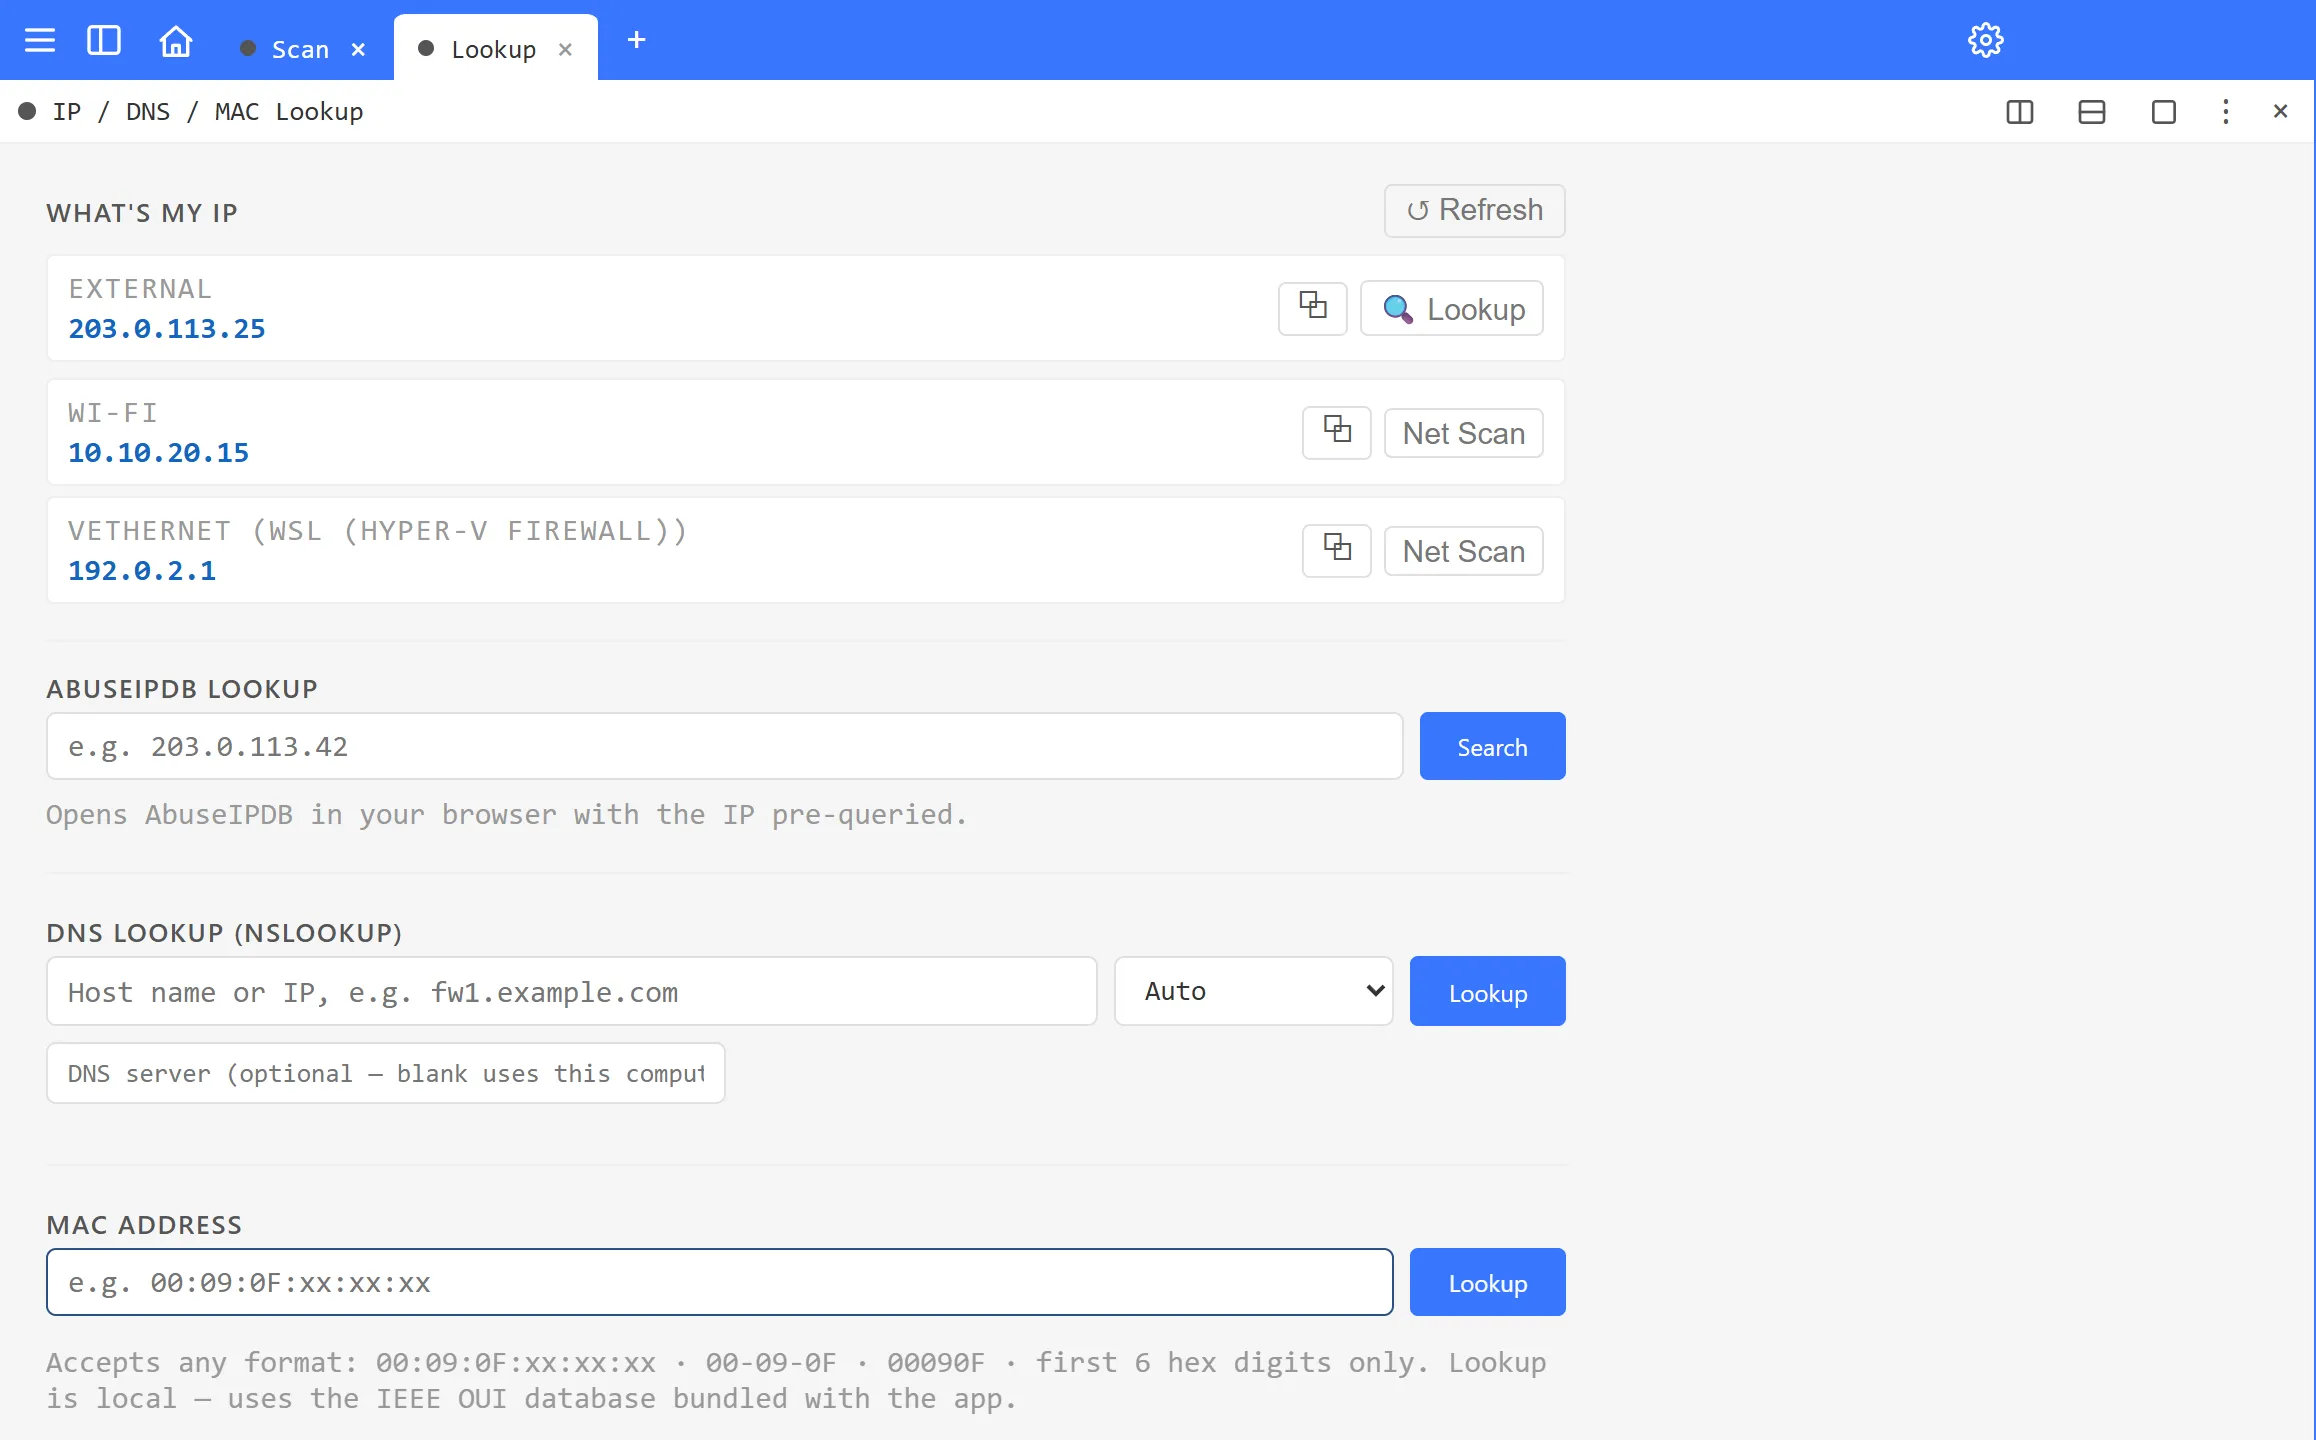Image resolution: width=2316 pixels, height=1440 pixels.
Task: Switch to the Scan tab
Action: (x=300, y=49)
